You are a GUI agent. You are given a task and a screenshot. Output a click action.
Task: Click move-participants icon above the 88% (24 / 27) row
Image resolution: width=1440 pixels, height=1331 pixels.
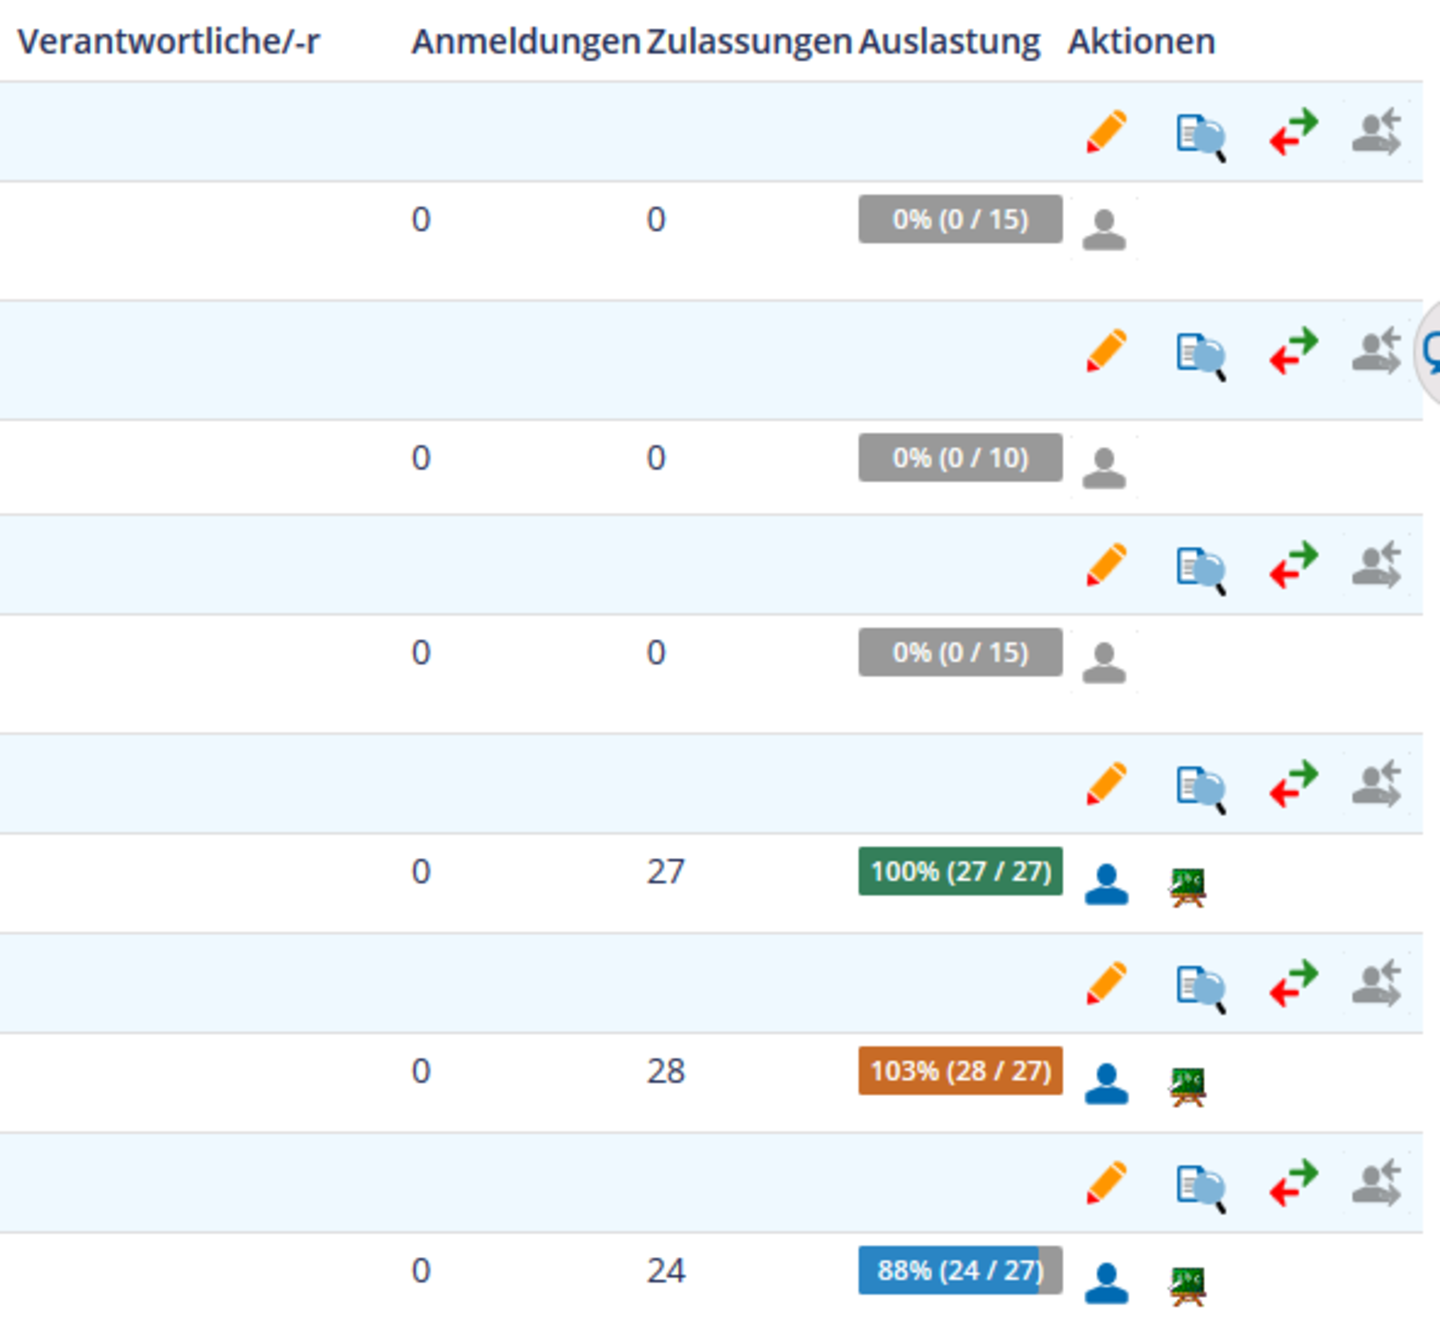tap(1377, 1182)
